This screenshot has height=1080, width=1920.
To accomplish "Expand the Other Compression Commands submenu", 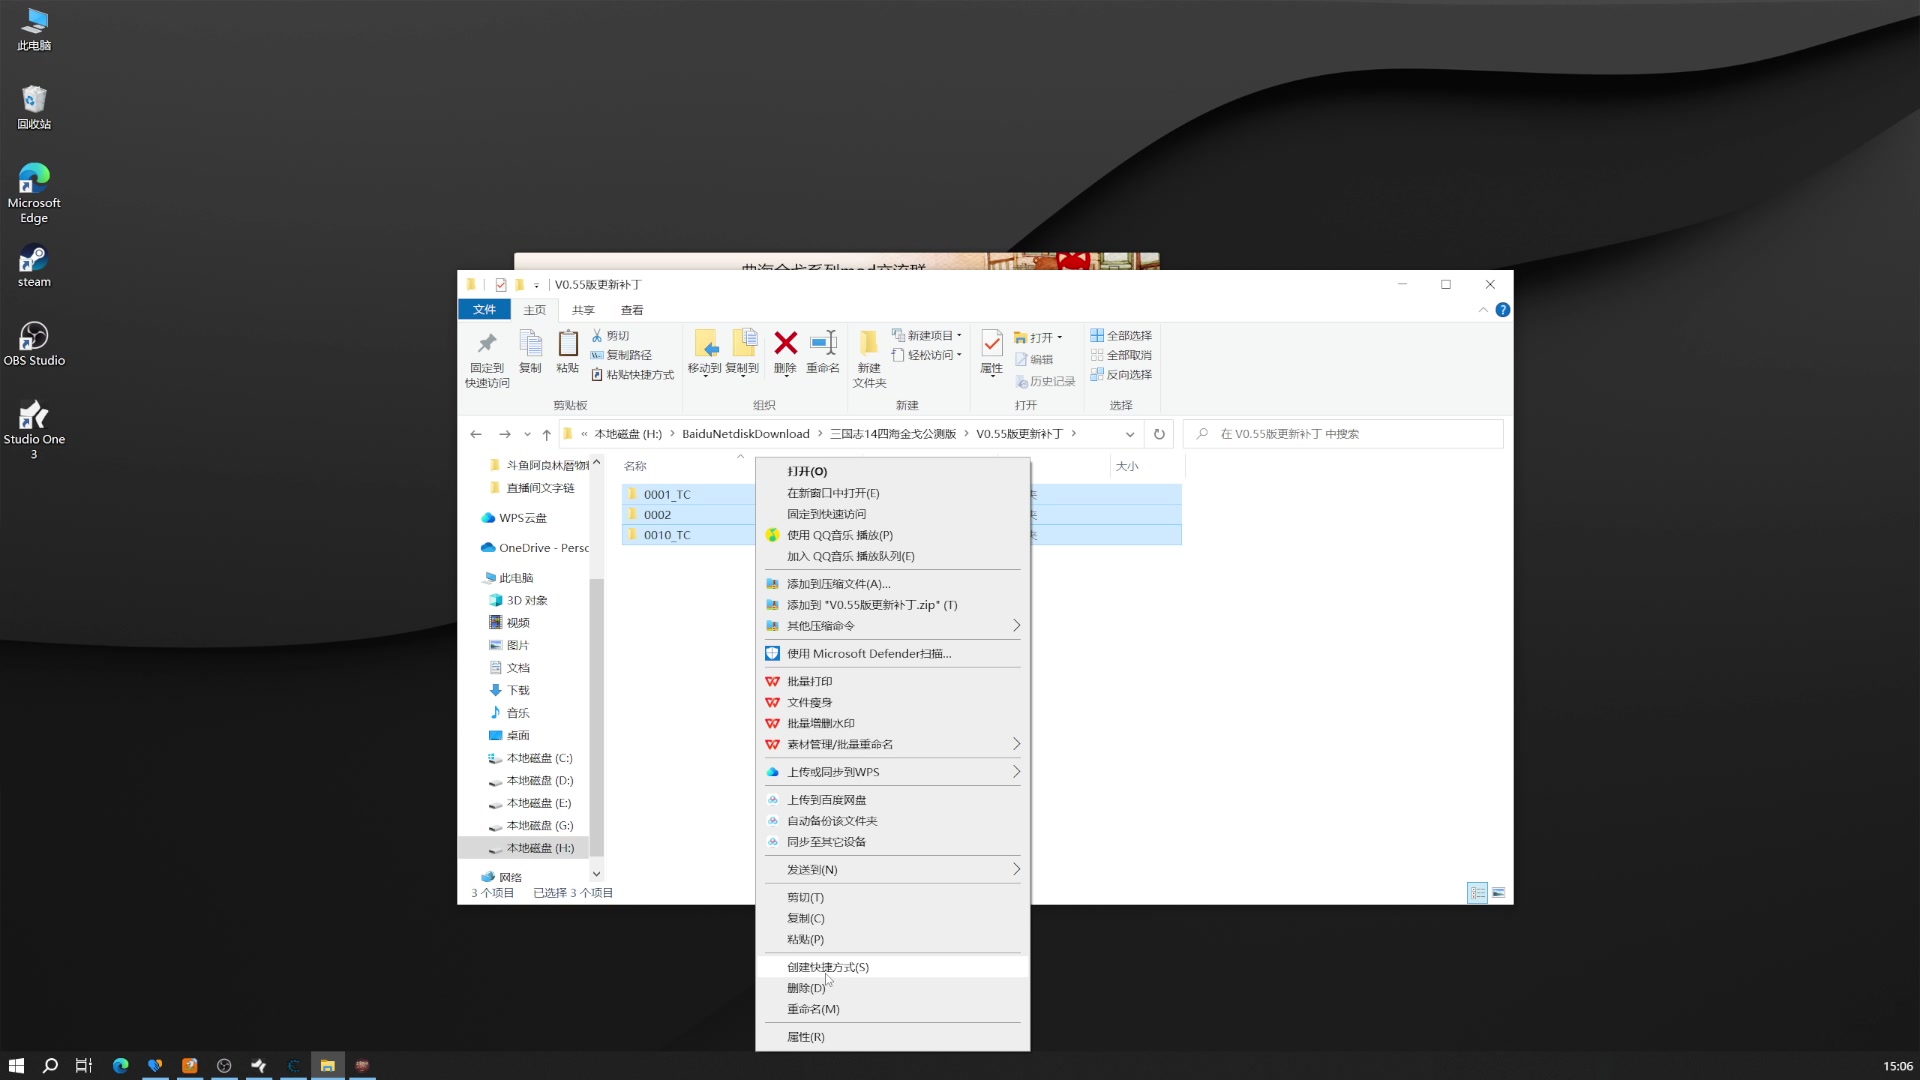I will point(892,626).
